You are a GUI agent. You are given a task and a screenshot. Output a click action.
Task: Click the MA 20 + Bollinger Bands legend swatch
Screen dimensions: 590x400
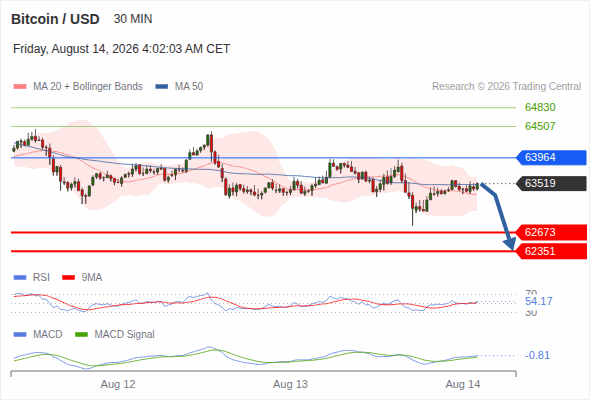pyautogui.click(x=20, y=87)
